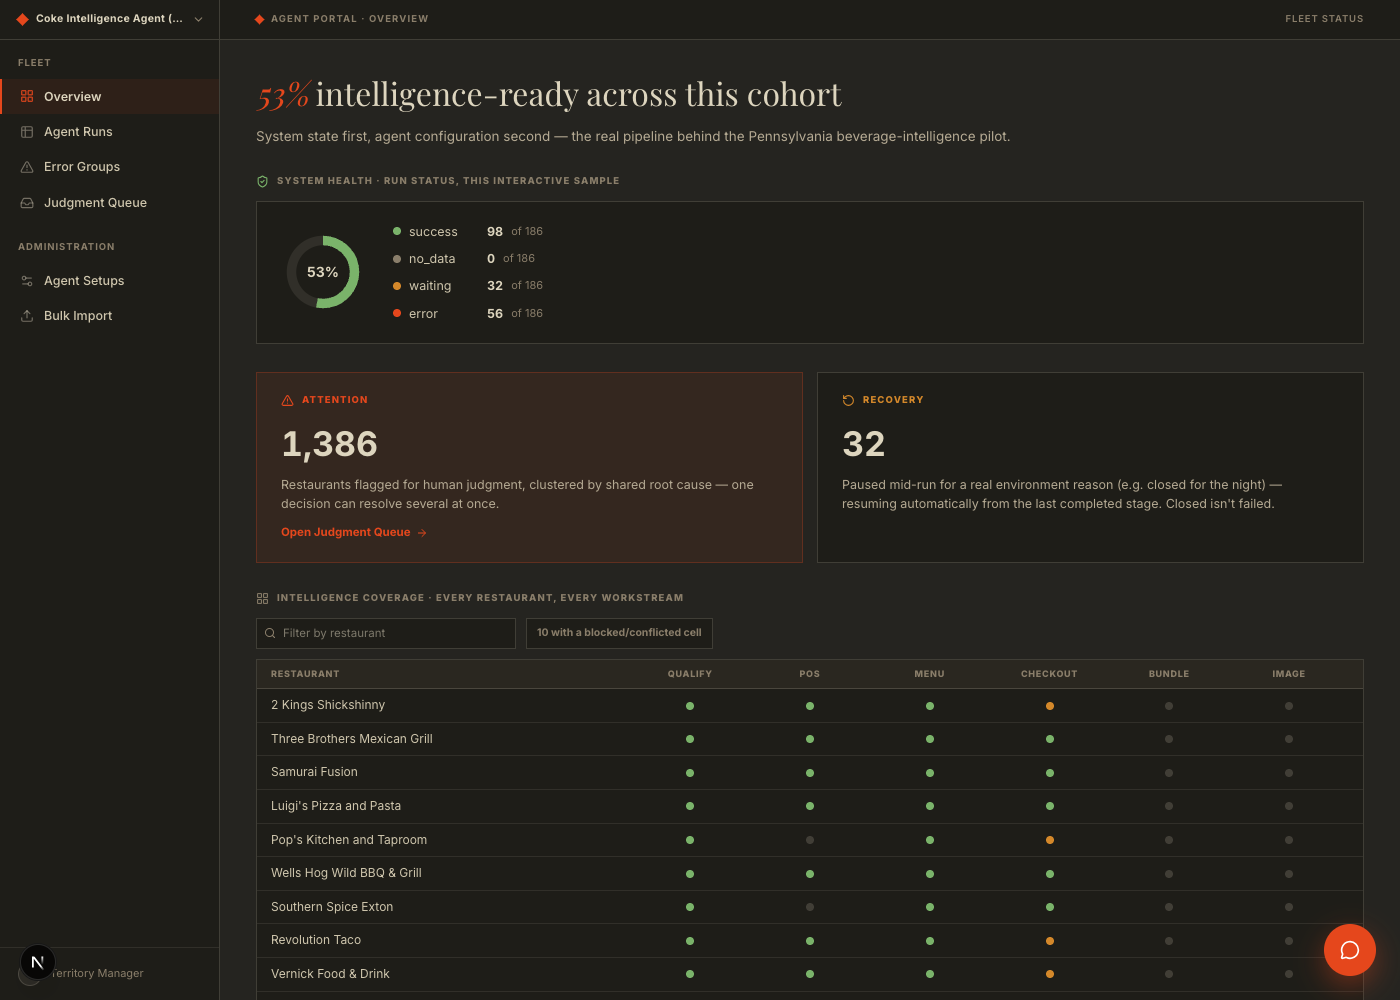Open Fleet Status in the header
This screenshot has width=1400, height=1000.
click(x=1324, y=19)
